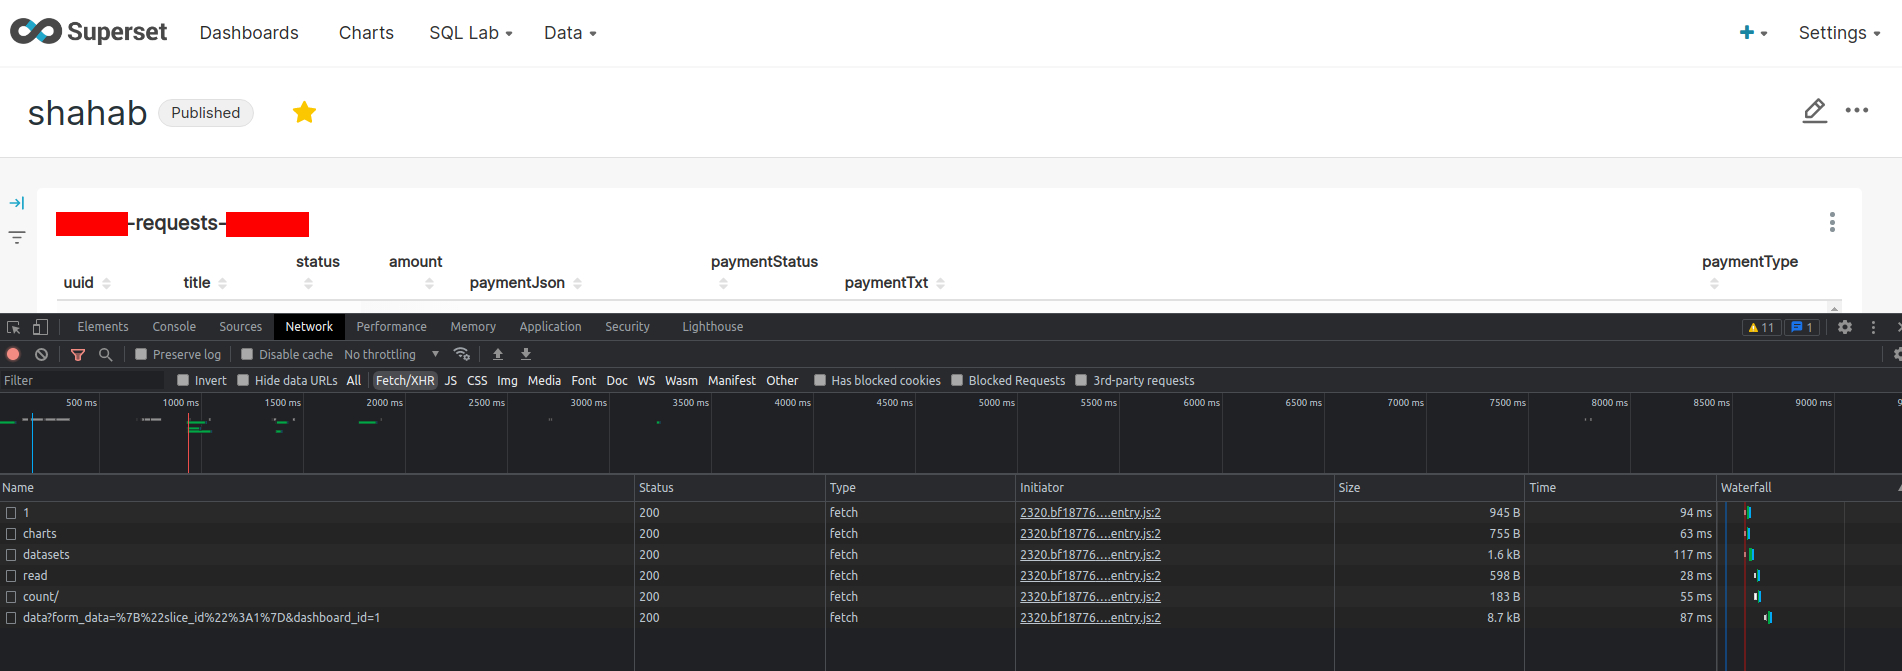Switch to the Elements tab
The height and width of the screenshot is (671, 1902).
click(x=103, y=327)
